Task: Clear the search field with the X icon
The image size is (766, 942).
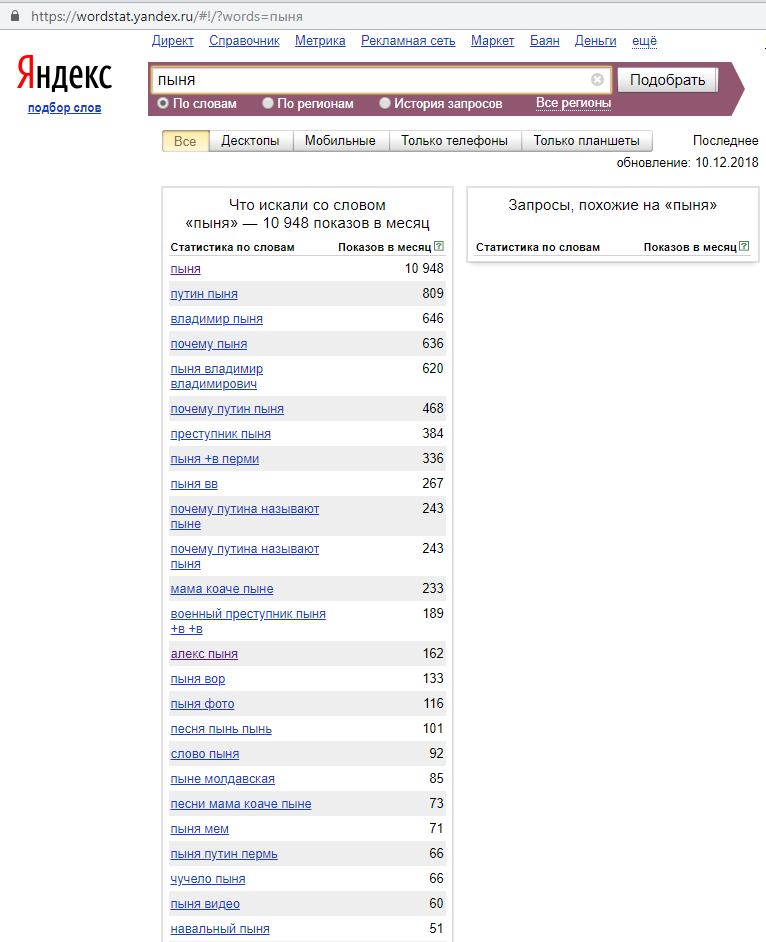Action: 597,79
